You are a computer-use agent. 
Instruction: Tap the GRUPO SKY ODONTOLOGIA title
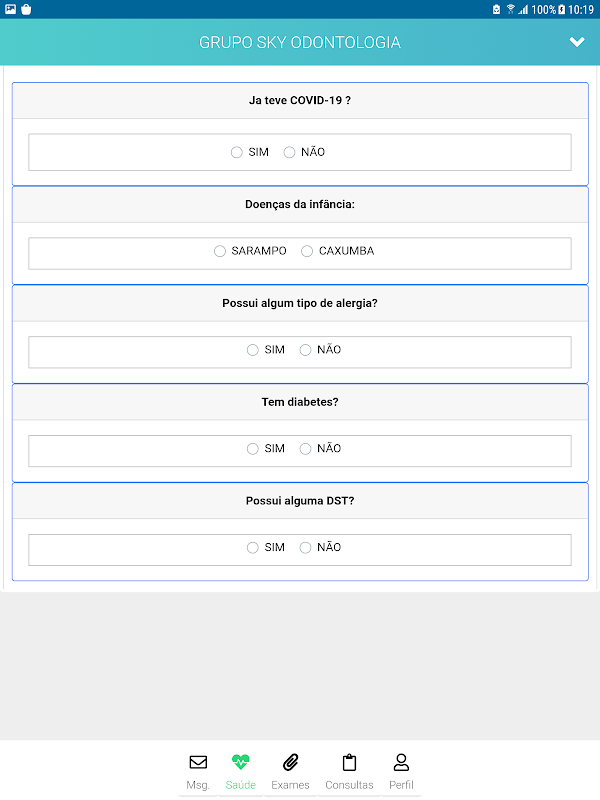click(x=300, y=42)
